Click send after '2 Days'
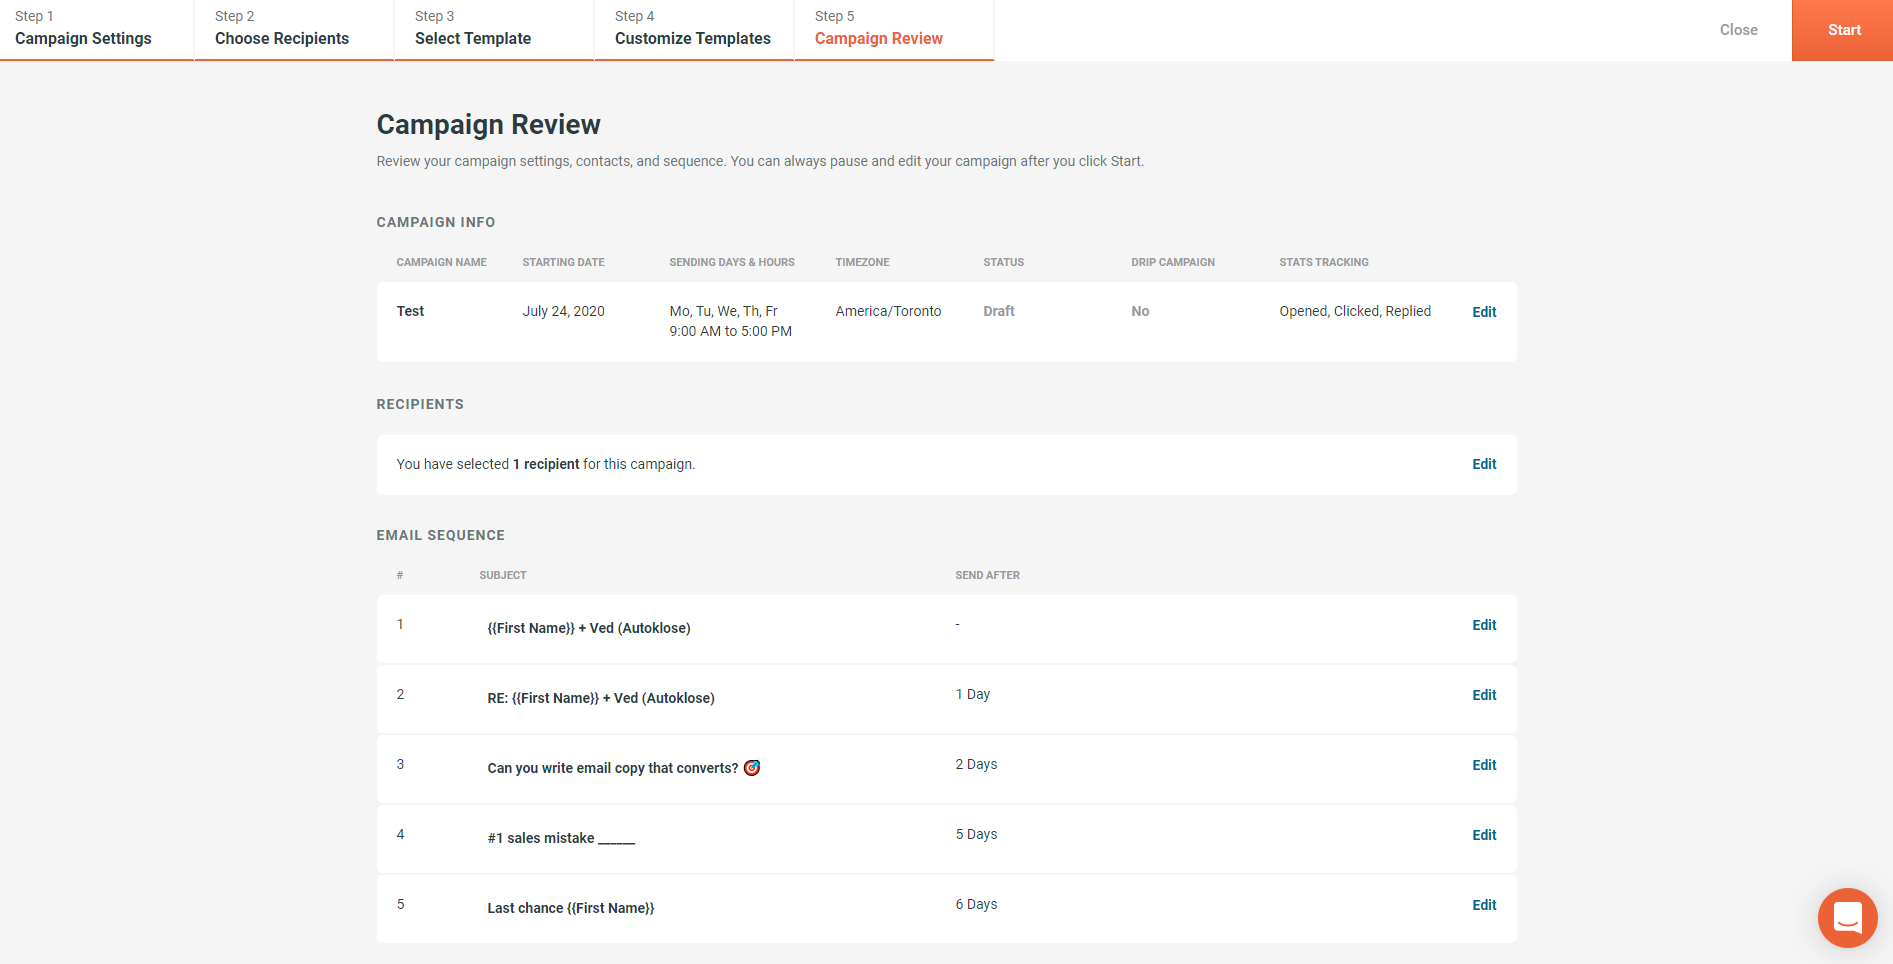Image resolution: width=1893 pixels, height=964 pixels. point(976,764)
